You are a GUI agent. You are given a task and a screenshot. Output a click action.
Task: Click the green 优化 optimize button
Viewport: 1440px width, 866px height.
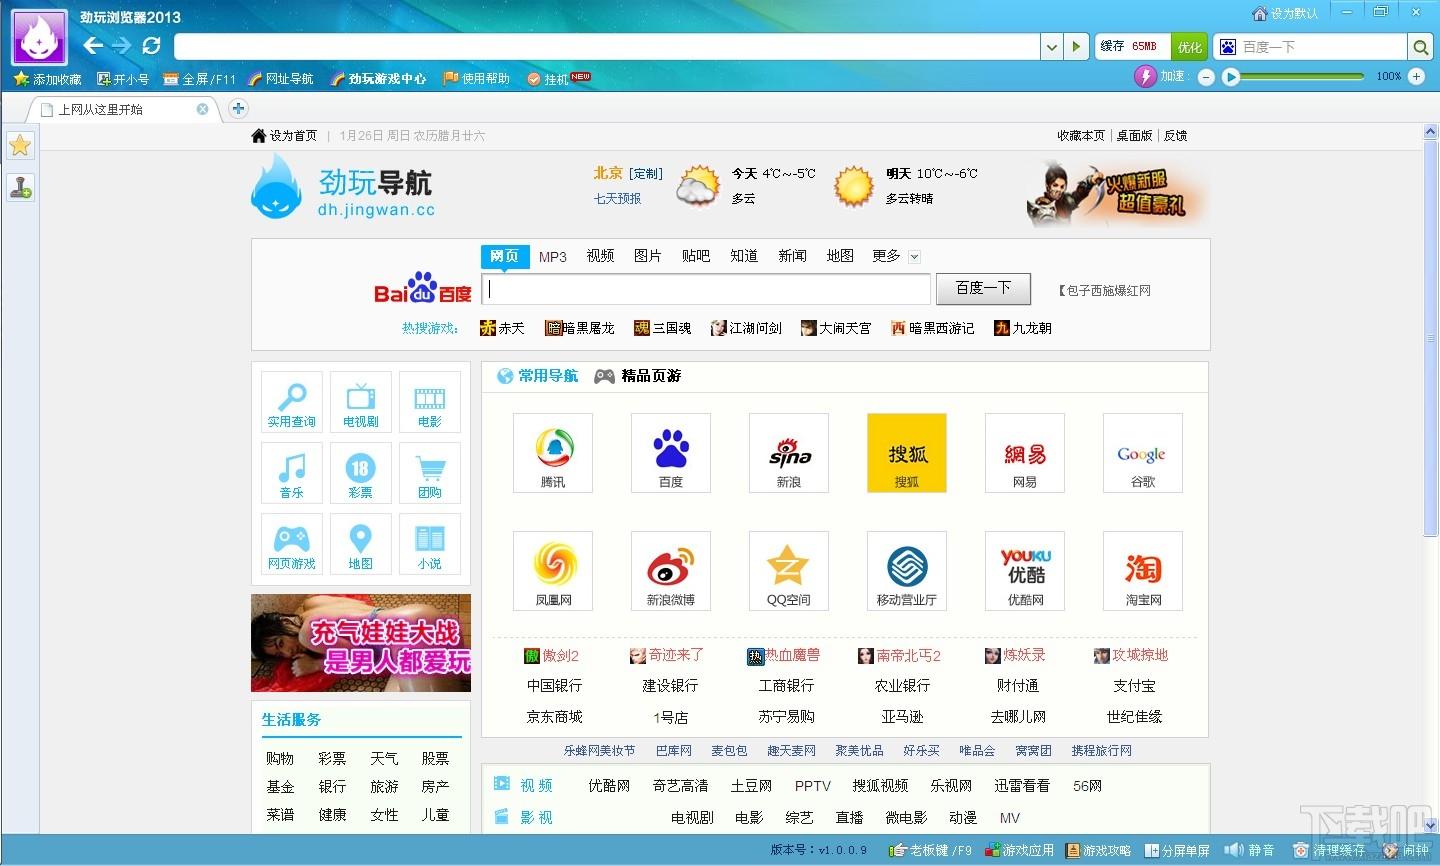pos(1189,47)
